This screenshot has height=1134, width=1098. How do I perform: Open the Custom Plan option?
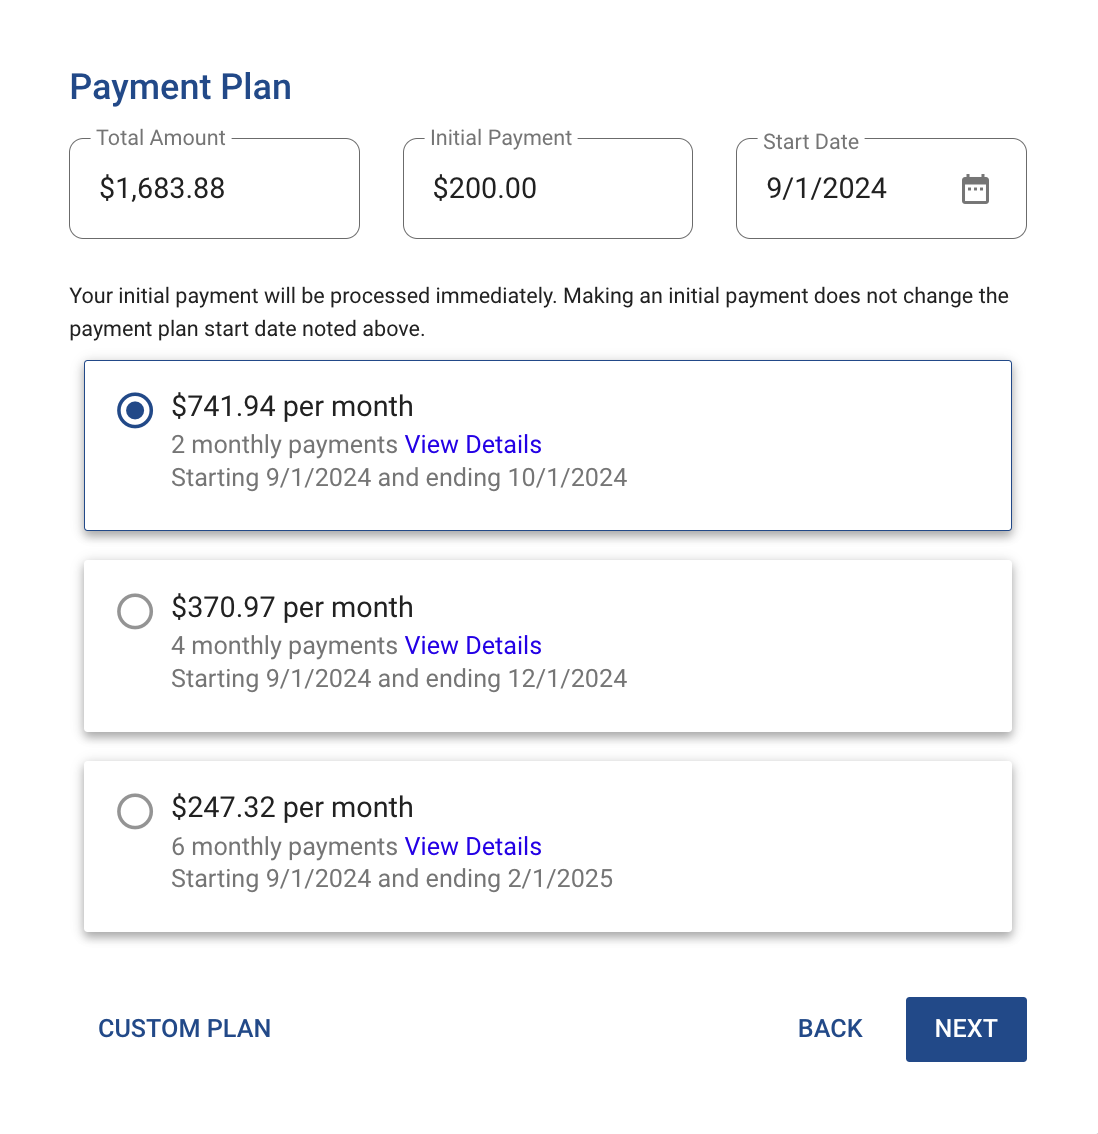(184, 1028)
